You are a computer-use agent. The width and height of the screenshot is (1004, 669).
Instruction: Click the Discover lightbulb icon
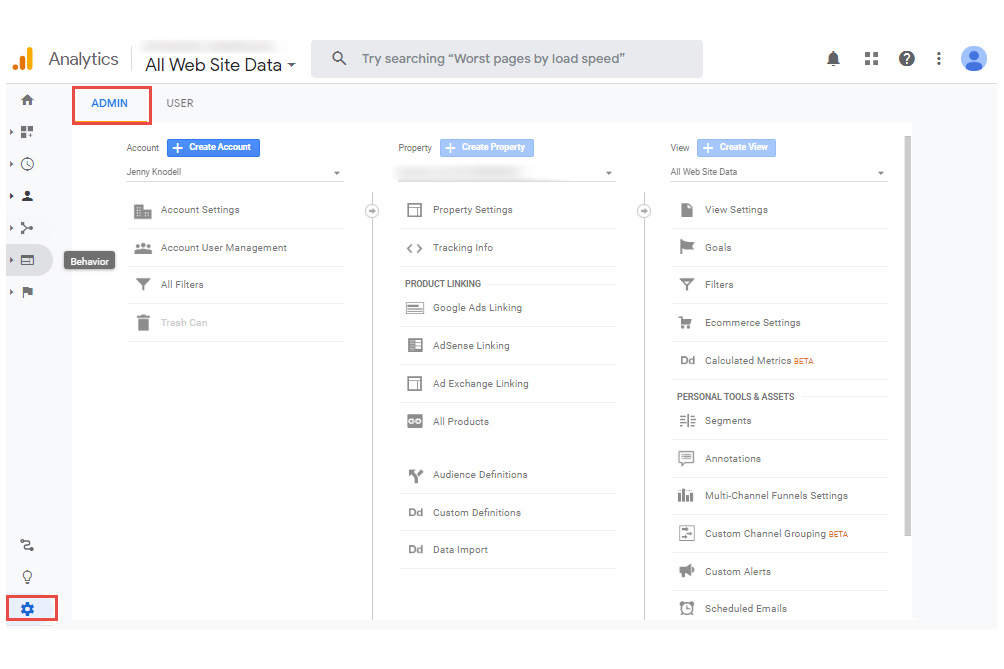point(28,577)
